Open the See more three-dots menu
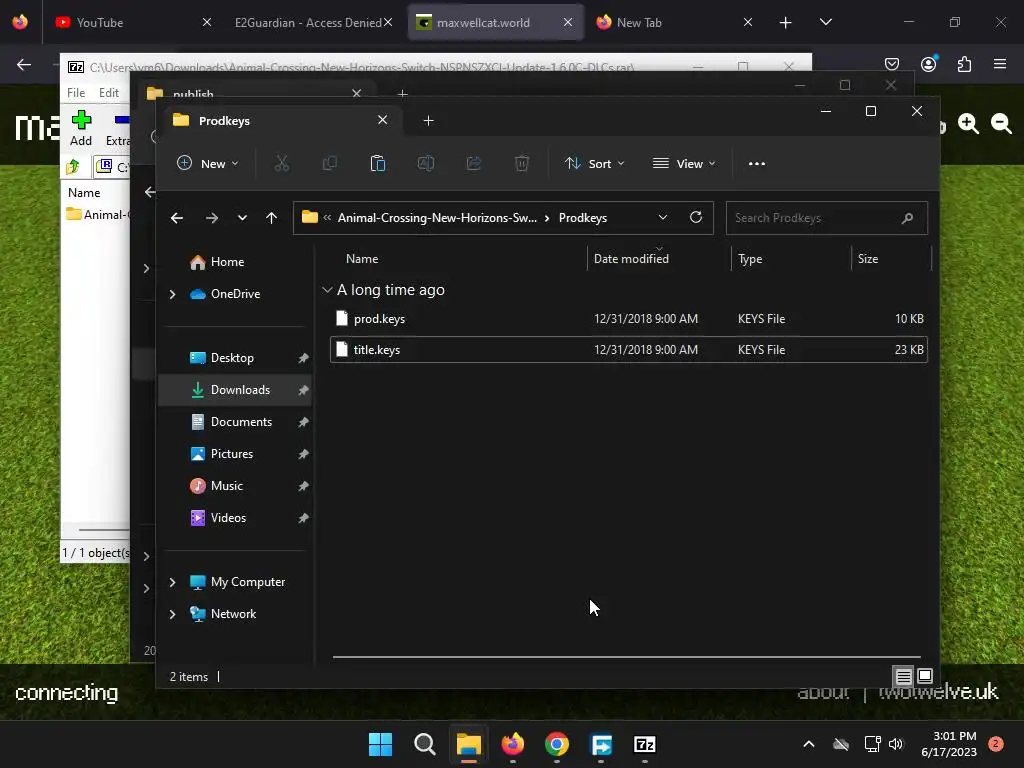The width and height of the screenshot is (1024, 768). (757, 164)
